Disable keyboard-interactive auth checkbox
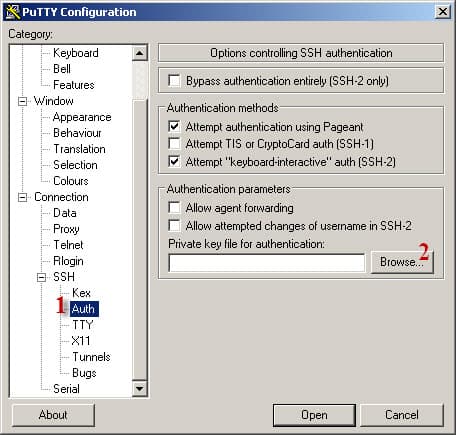 click(x=174, y=162)
